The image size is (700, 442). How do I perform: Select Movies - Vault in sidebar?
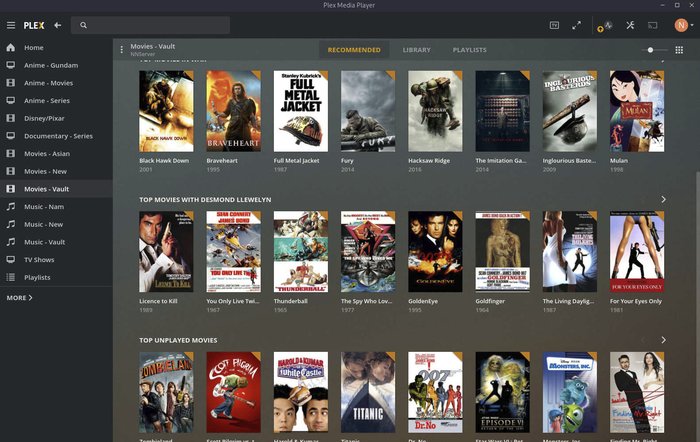click(x=56, y=189)
